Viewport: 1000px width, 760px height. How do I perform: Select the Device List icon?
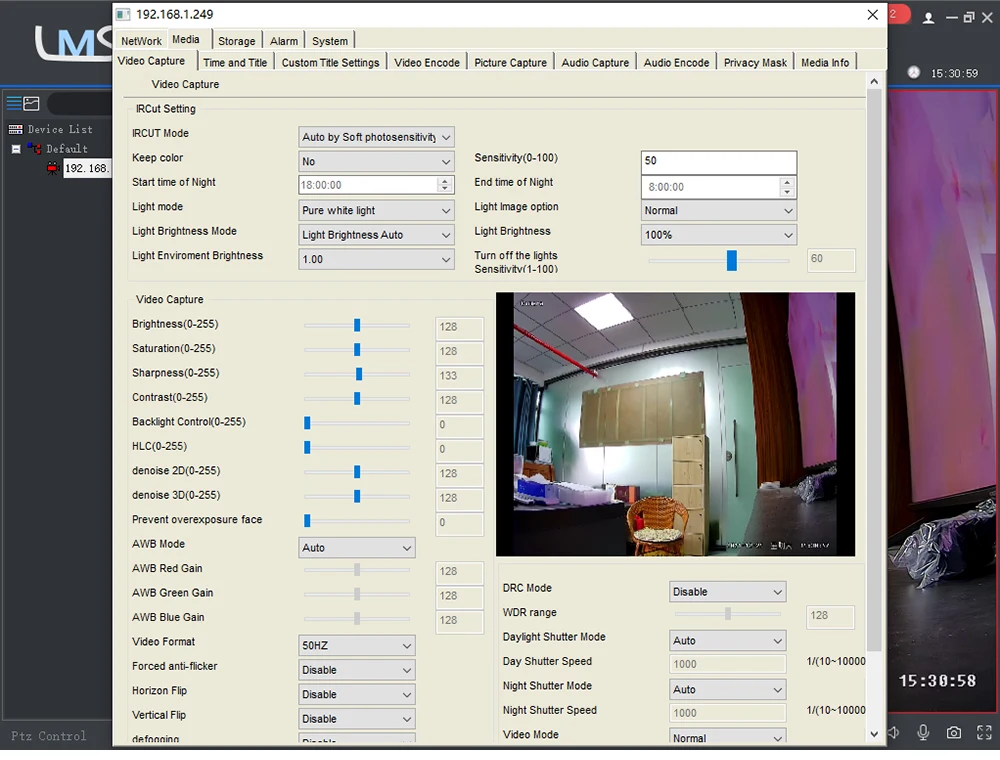tap(16, 129)
